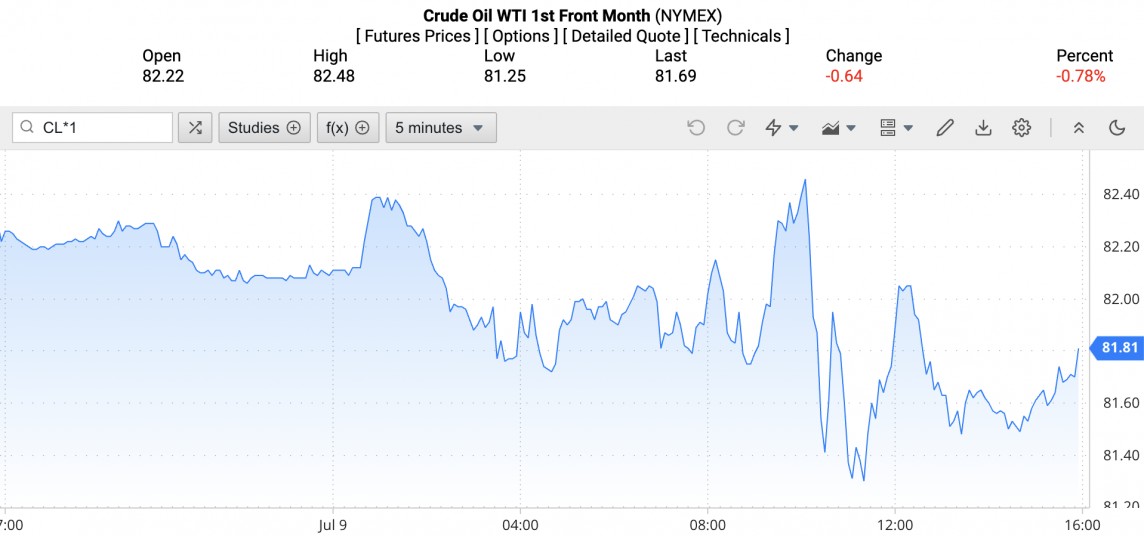Screen dimensions: 1144x536
Task: View the Technicals link
Action: [x=741, y=36]
